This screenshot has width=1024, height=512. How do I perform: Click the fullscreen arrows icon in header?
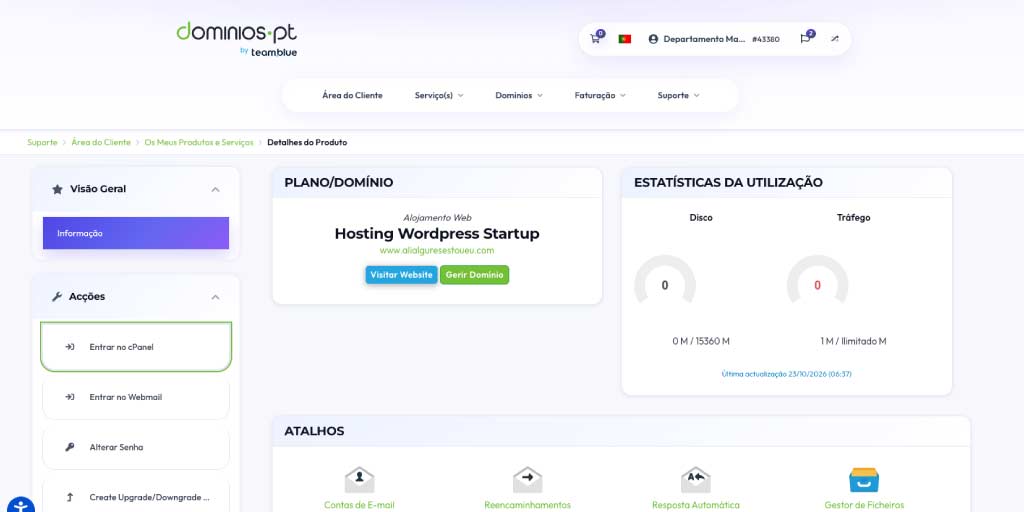point(835,39)
